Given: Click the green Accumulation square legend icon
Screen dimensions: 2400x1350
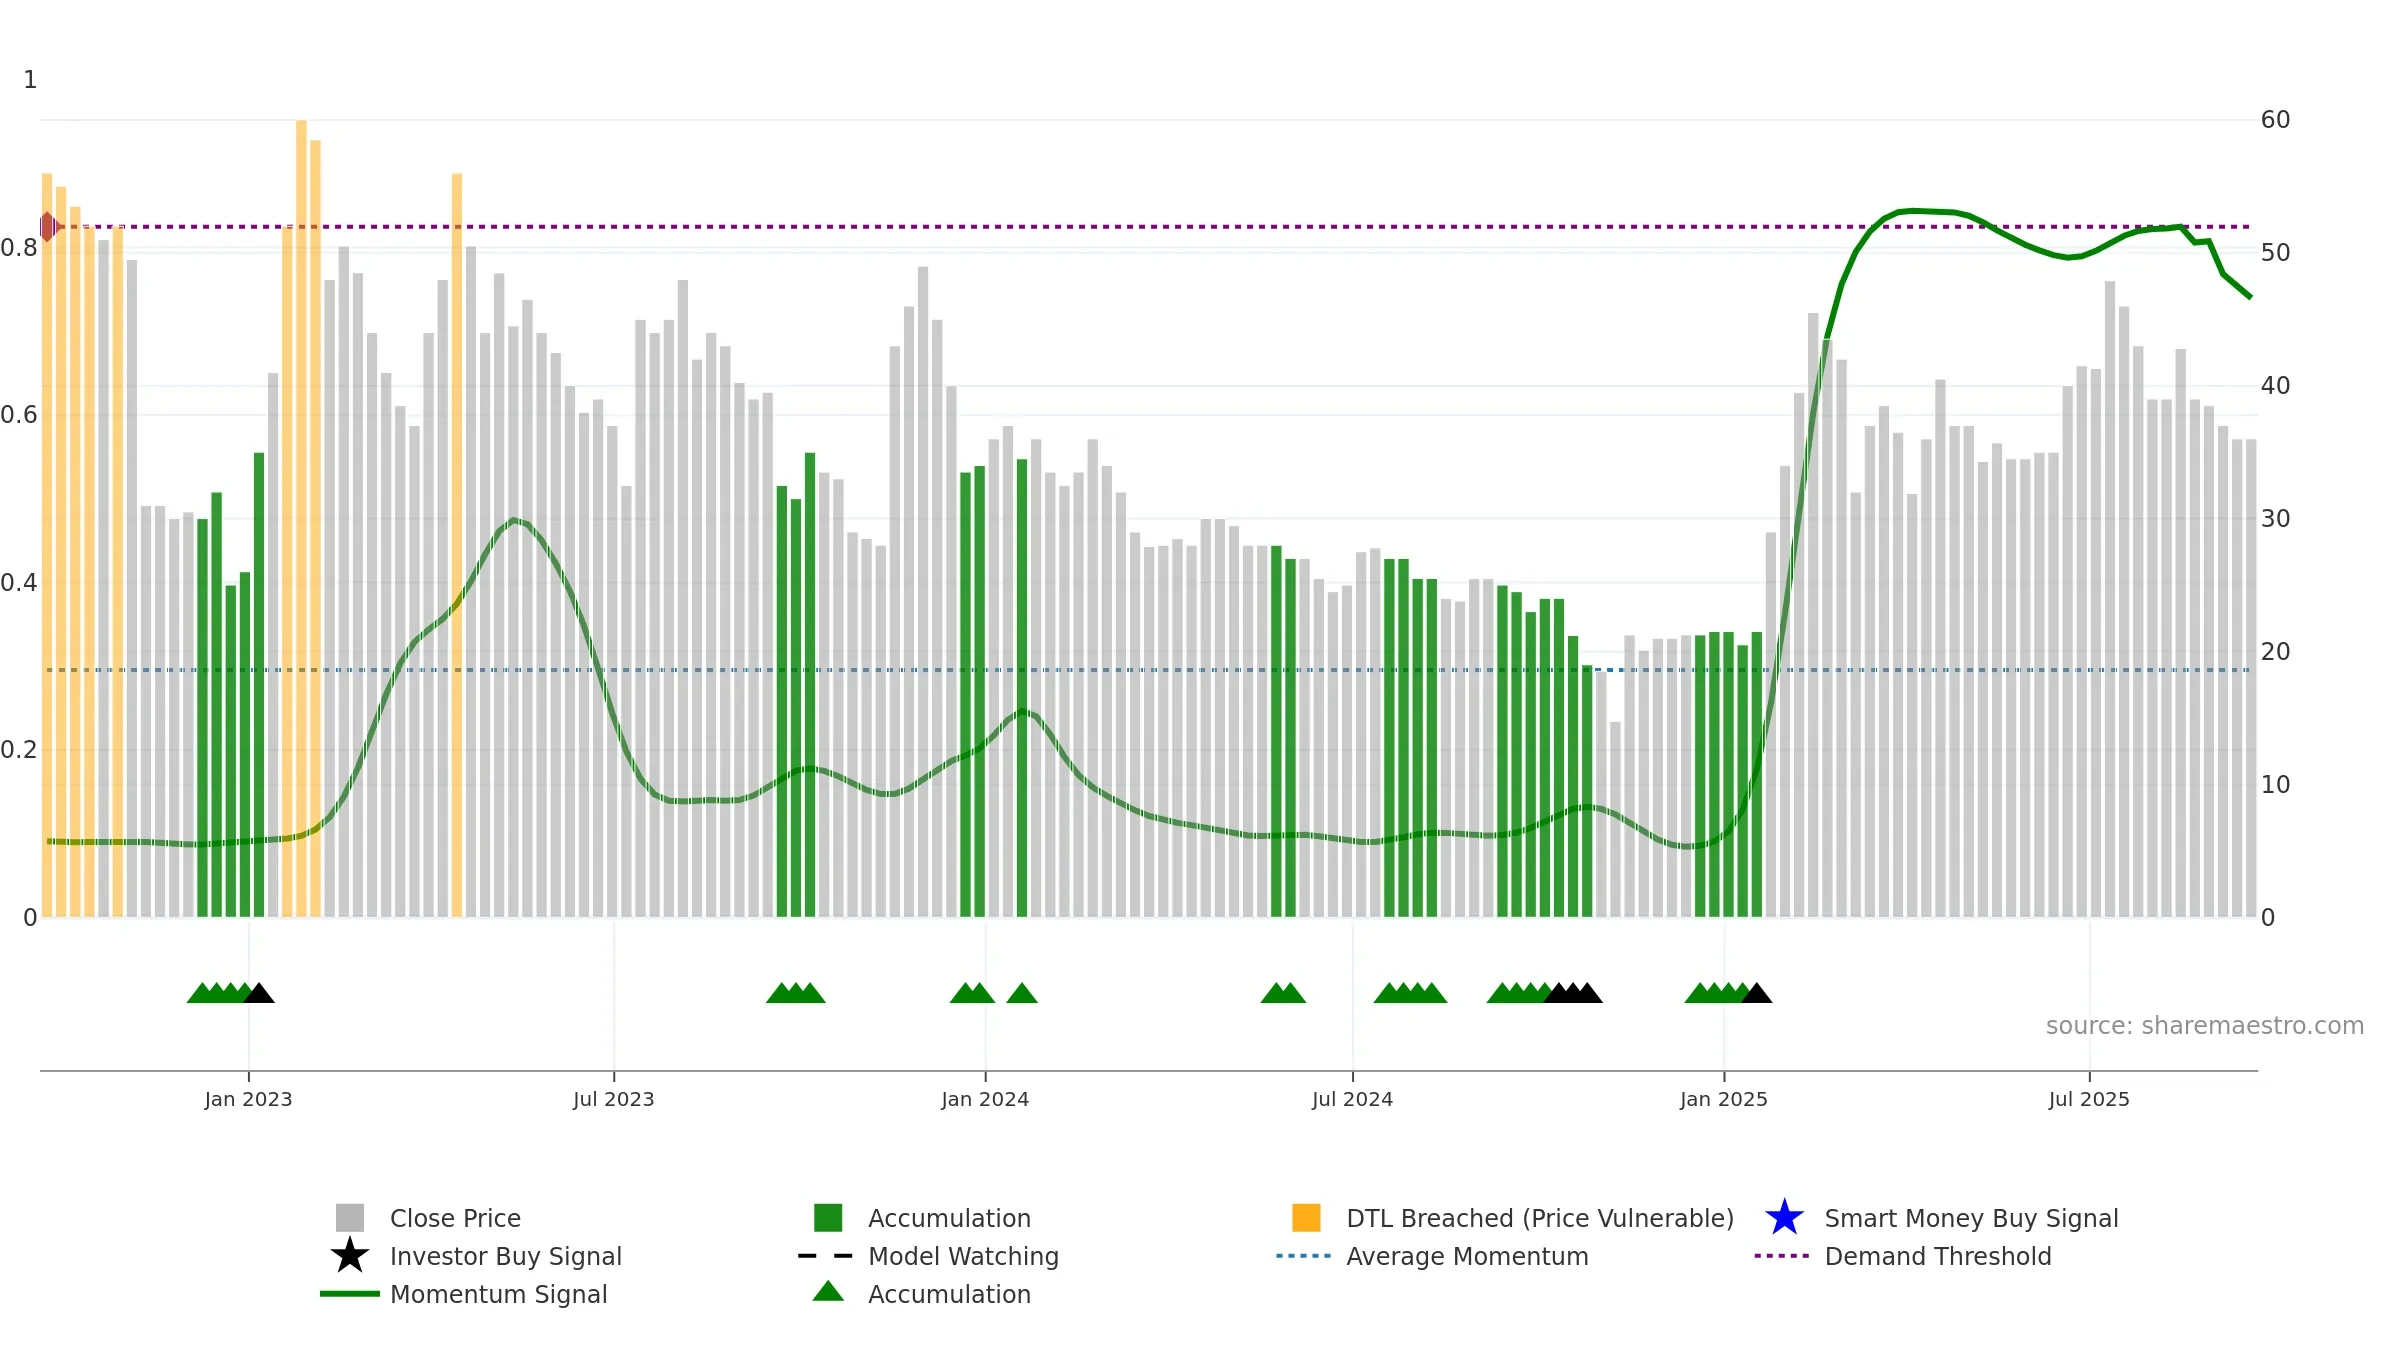Looking at the screenshot, I should pos(828,1218).
